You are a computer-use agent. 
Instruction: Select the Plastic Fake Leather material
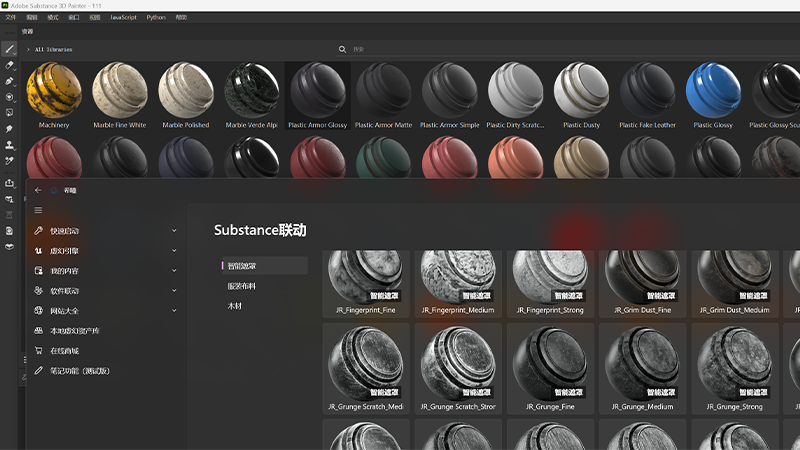coord(647,95)
